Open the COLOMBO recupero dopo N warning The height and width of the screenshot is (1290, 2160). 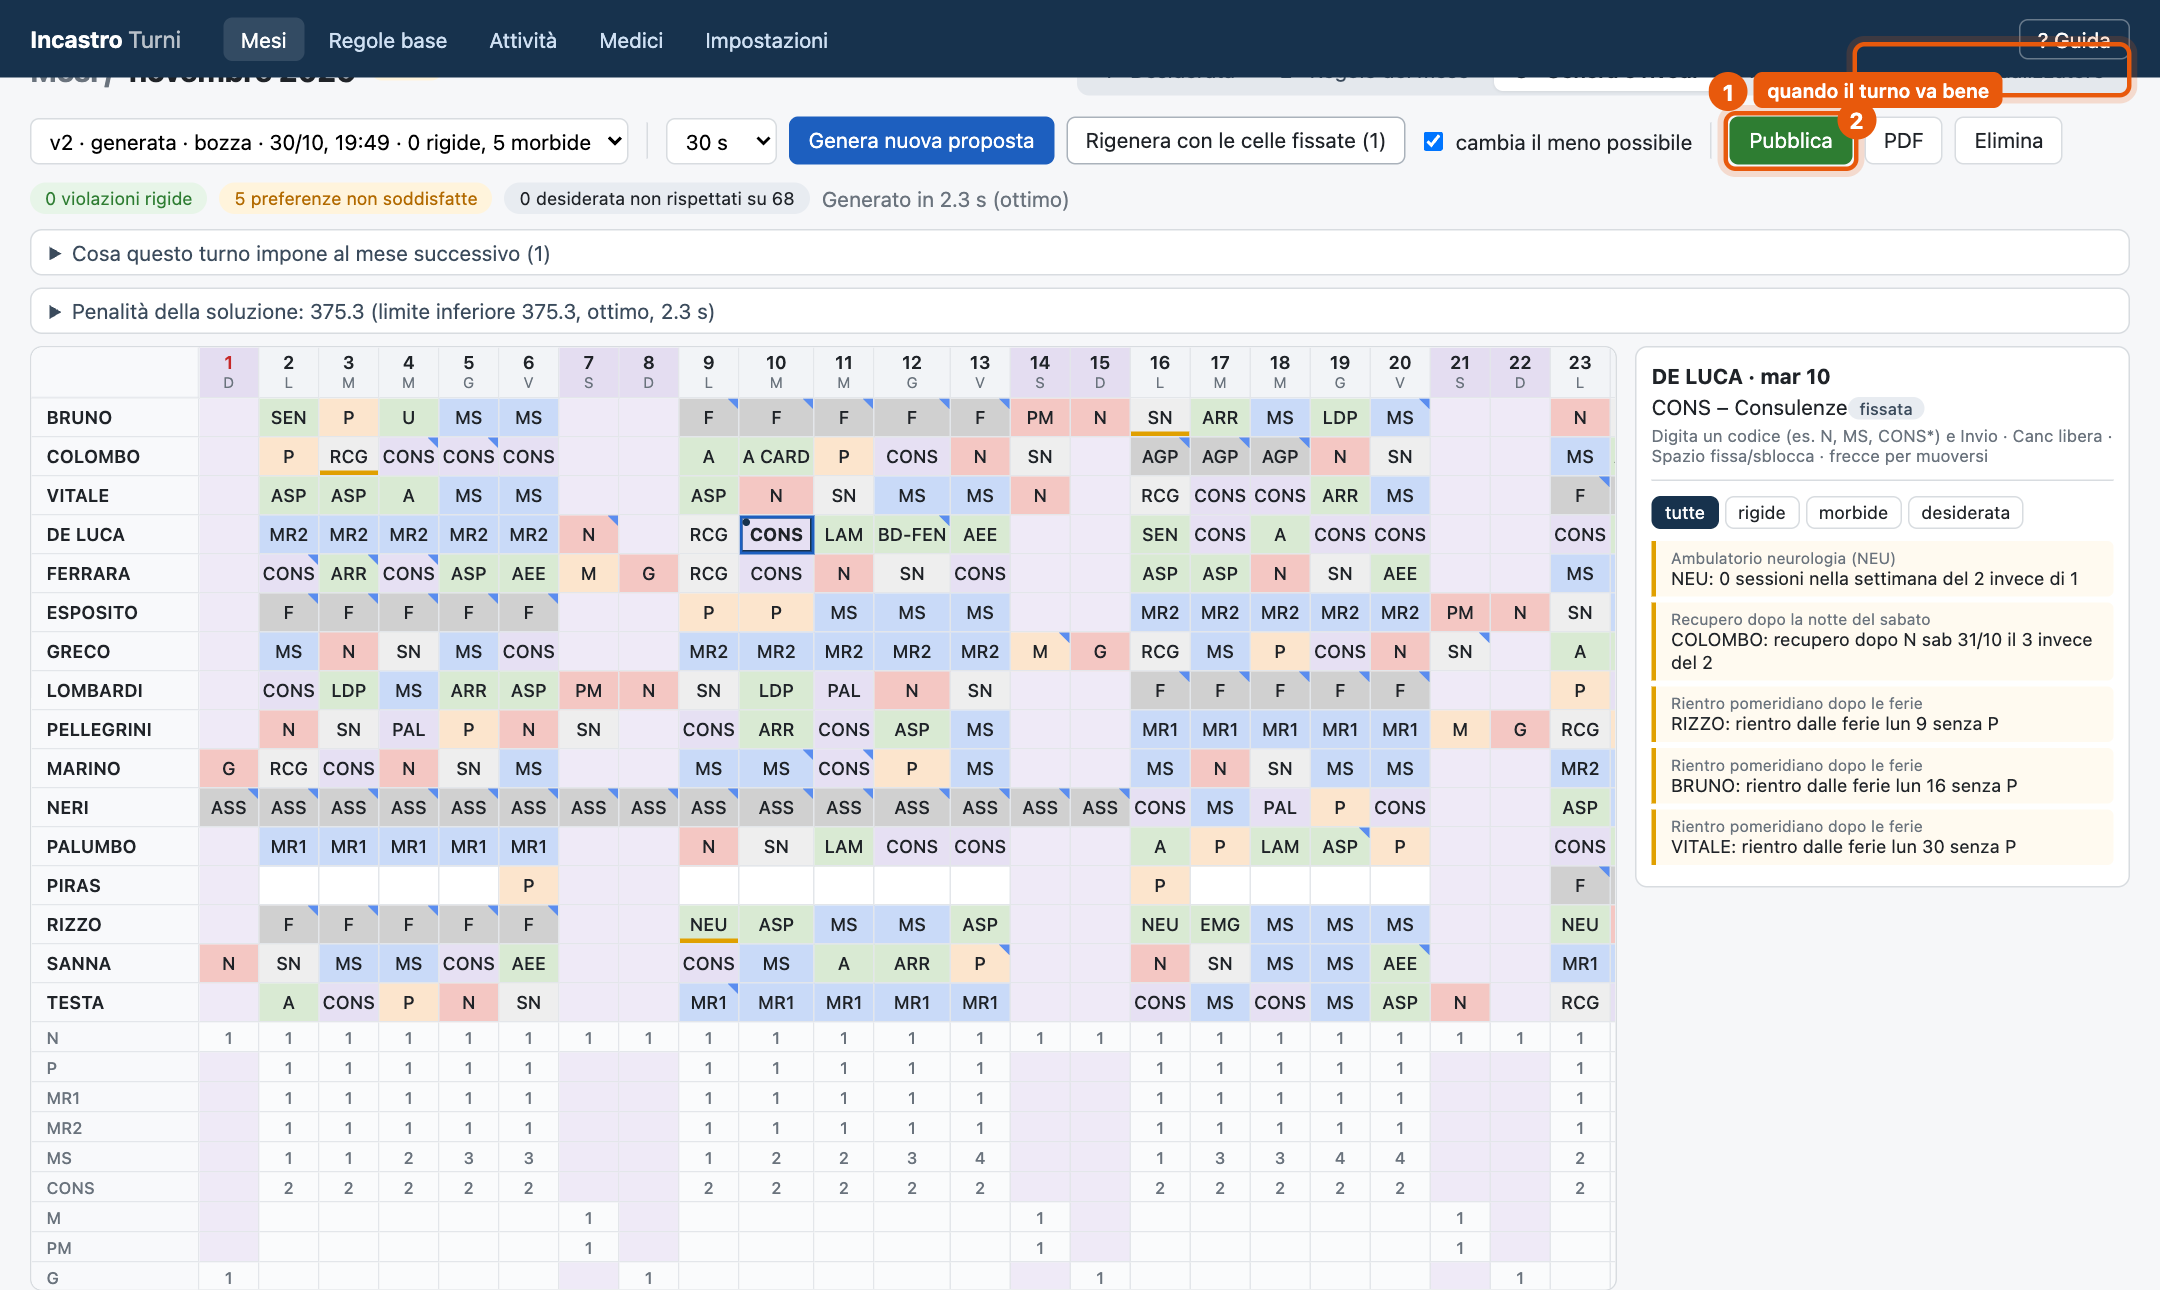1882,641
